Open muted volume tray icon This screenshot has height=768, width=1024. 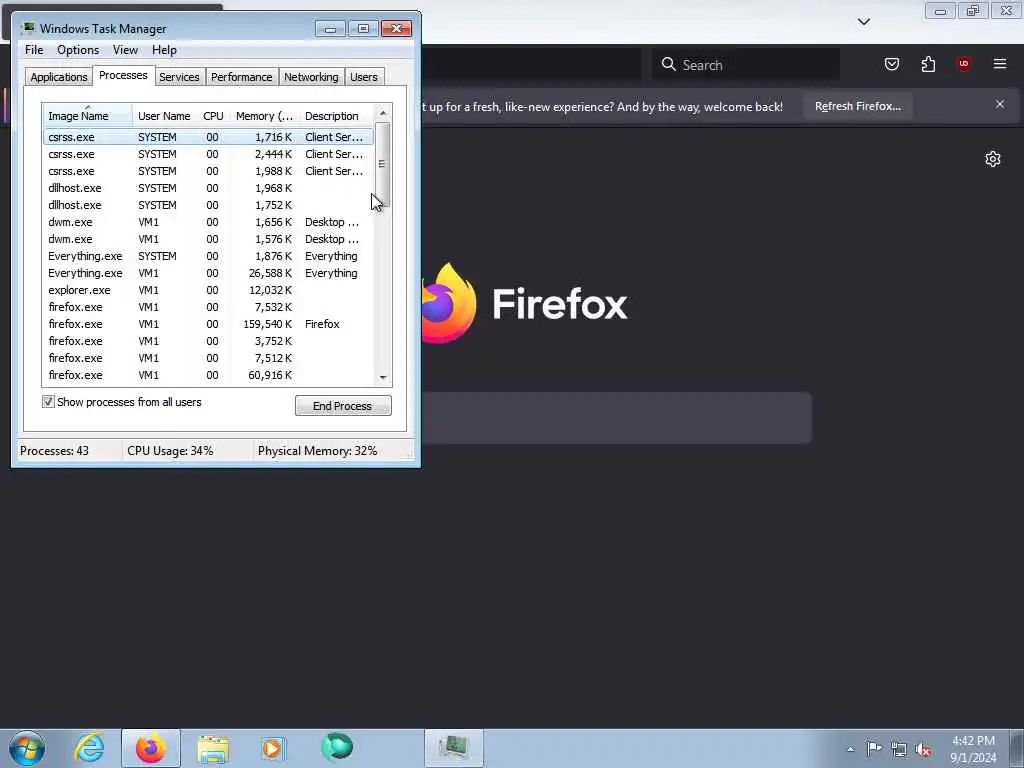pyautogui.click(x=923, y=749)
